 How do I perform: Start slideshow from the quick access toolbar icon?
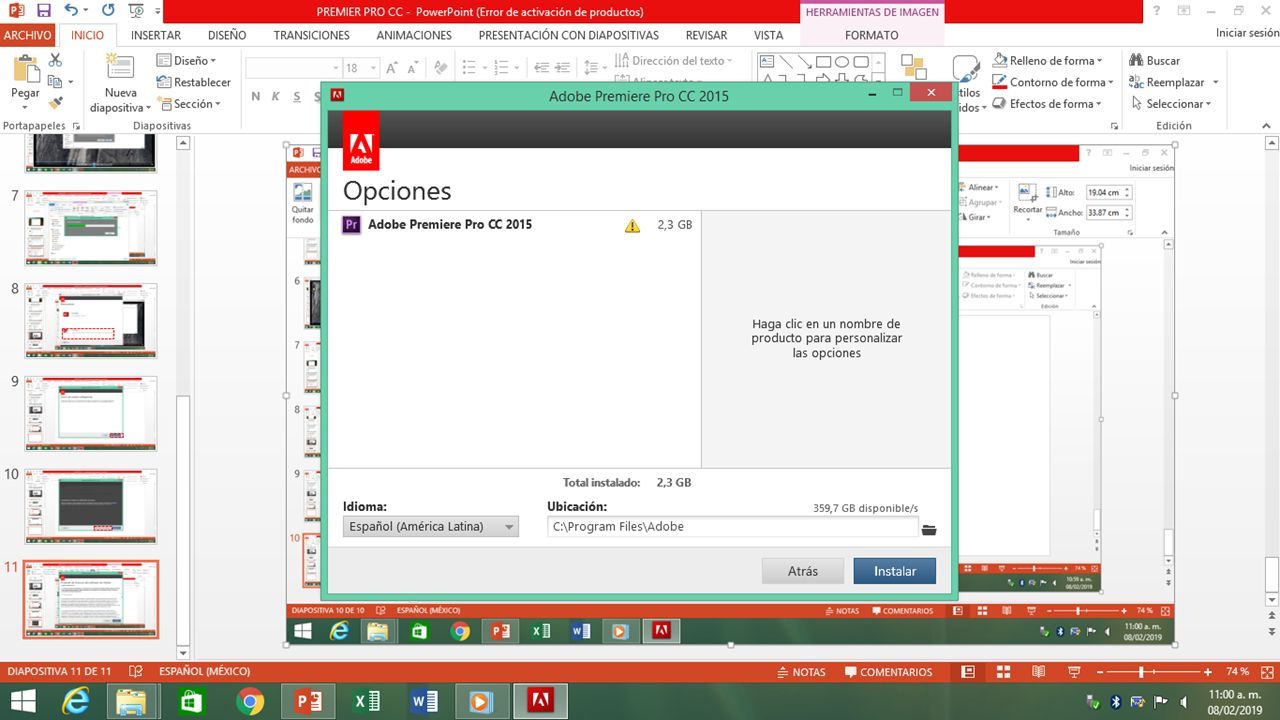pyautogui.click(x=137, y=11)
